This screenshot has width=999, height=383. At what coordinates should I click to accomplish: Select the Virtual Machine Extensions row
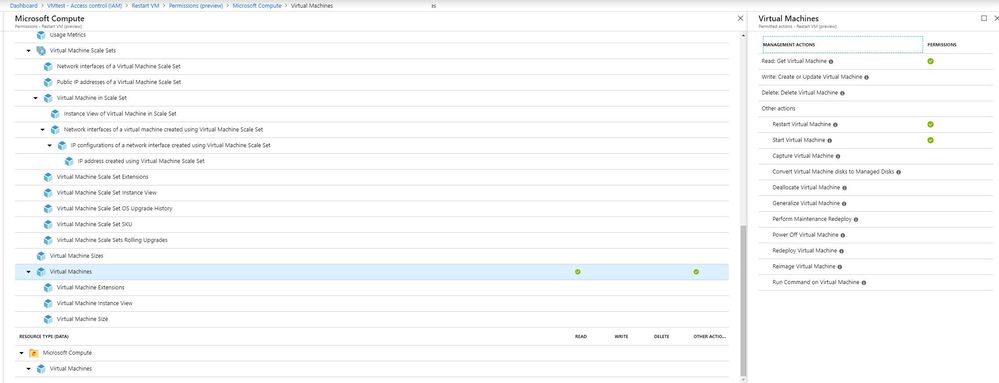click(371, 287)
